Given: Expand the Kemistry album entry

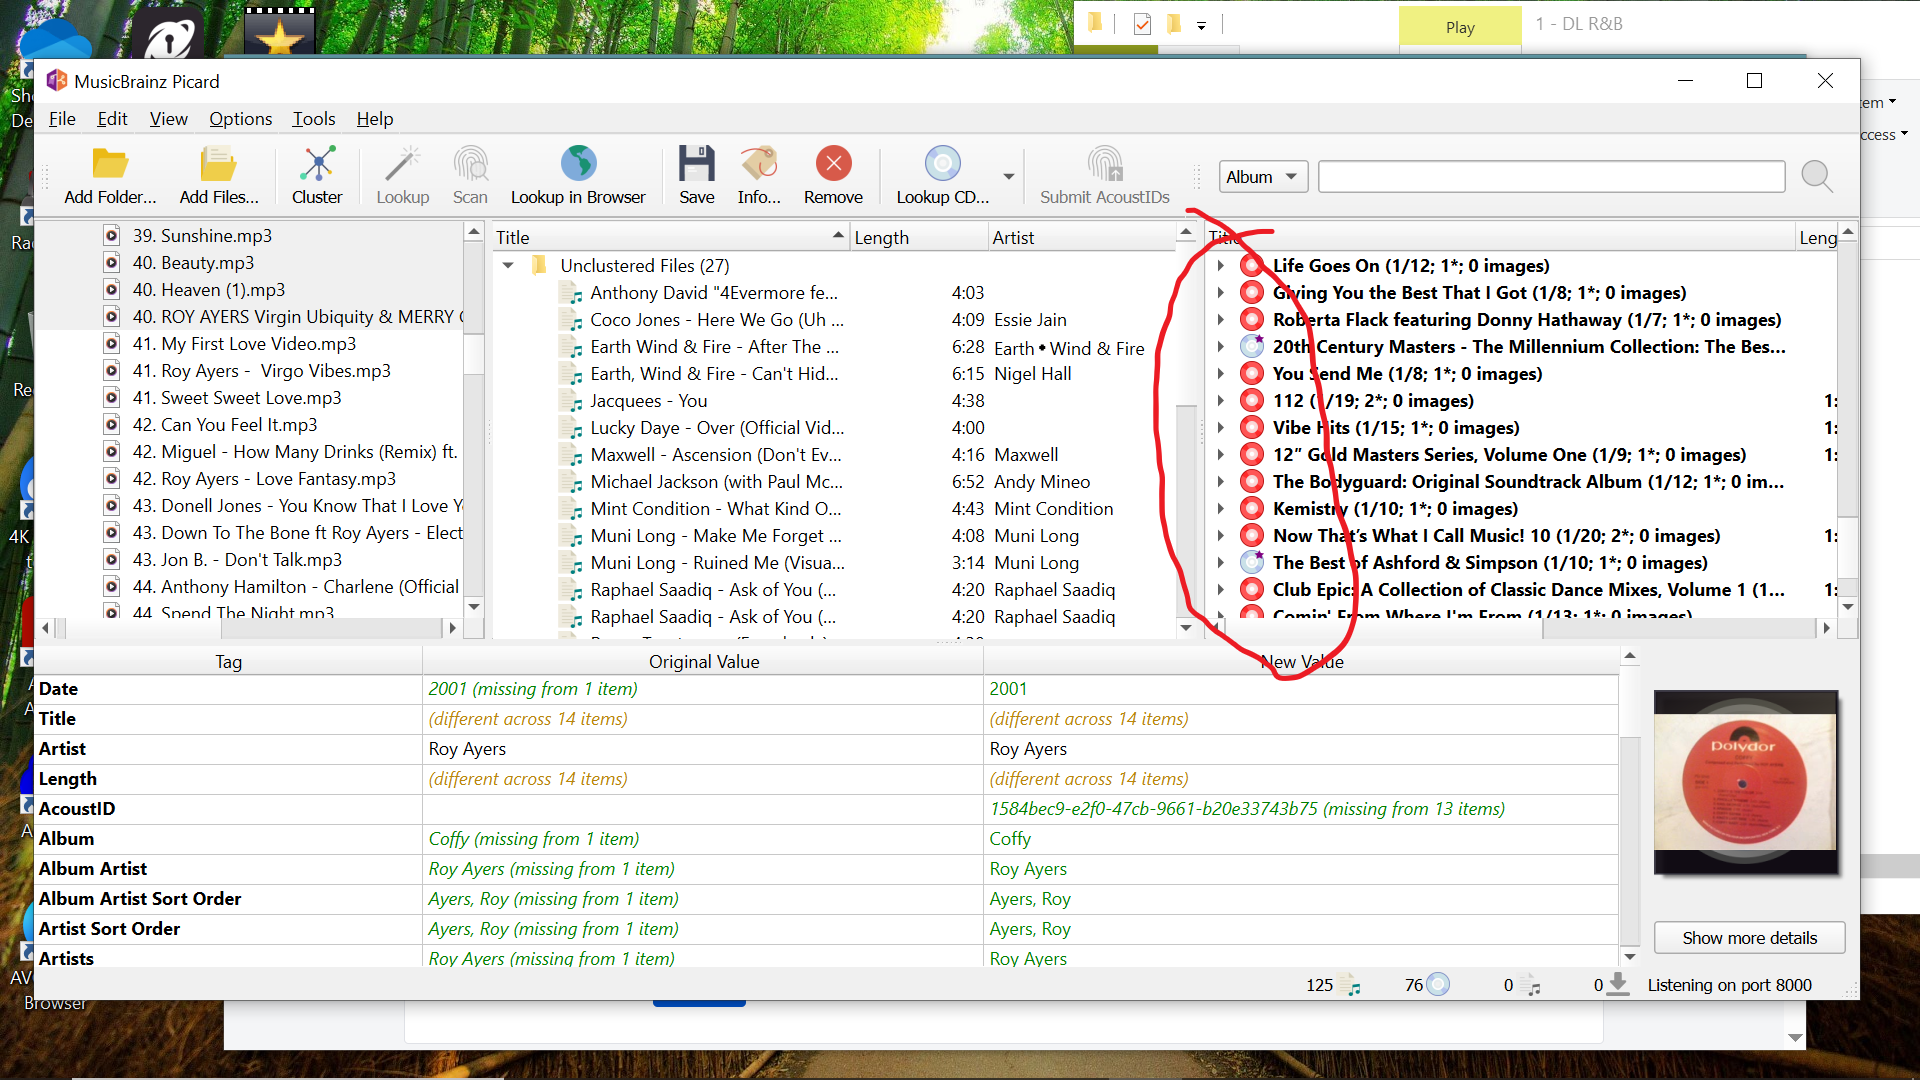Looking at the screenshot, I should pyautogui.click(x=1220, y=509).
